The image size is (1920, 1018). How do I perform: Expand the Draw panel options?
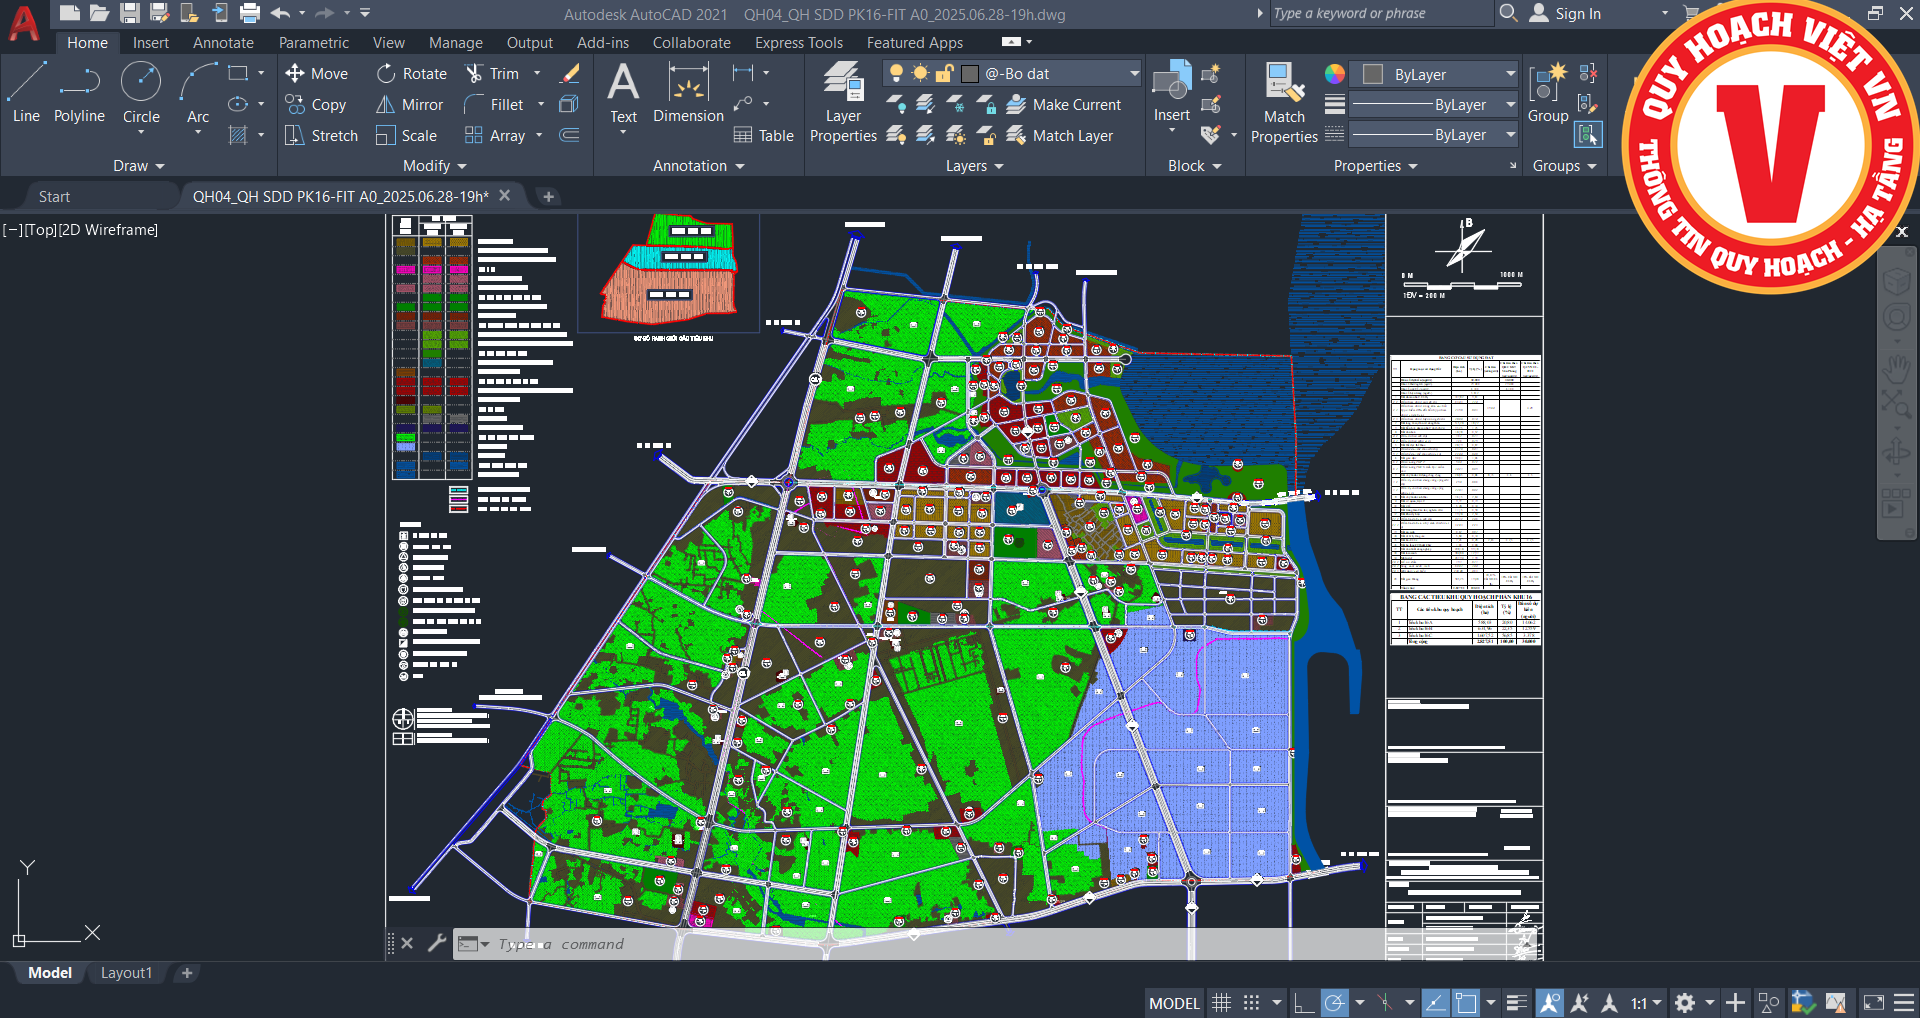138,166
